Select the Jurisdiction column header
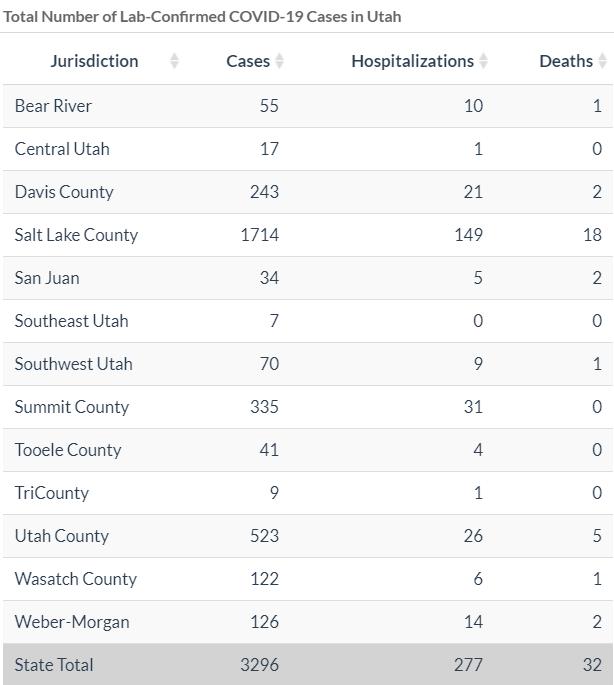Screen dimensions: 614x685 pyautogui.click(x=94, y=61)
